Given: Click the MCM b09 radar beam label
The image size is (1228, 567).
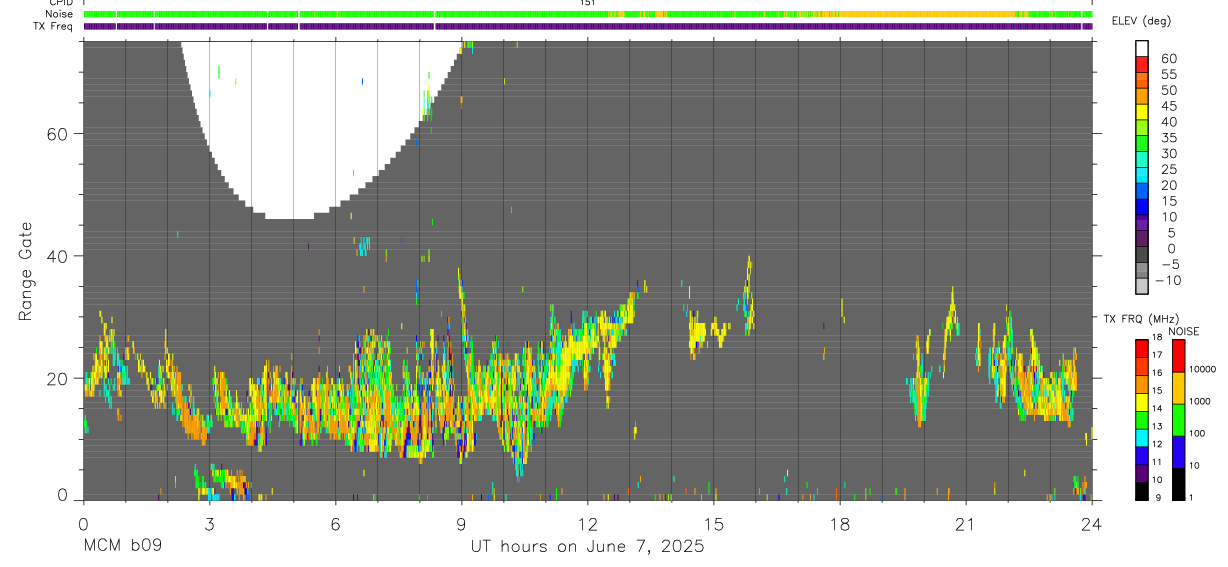Looking at the screenshot, I should 122,547.
